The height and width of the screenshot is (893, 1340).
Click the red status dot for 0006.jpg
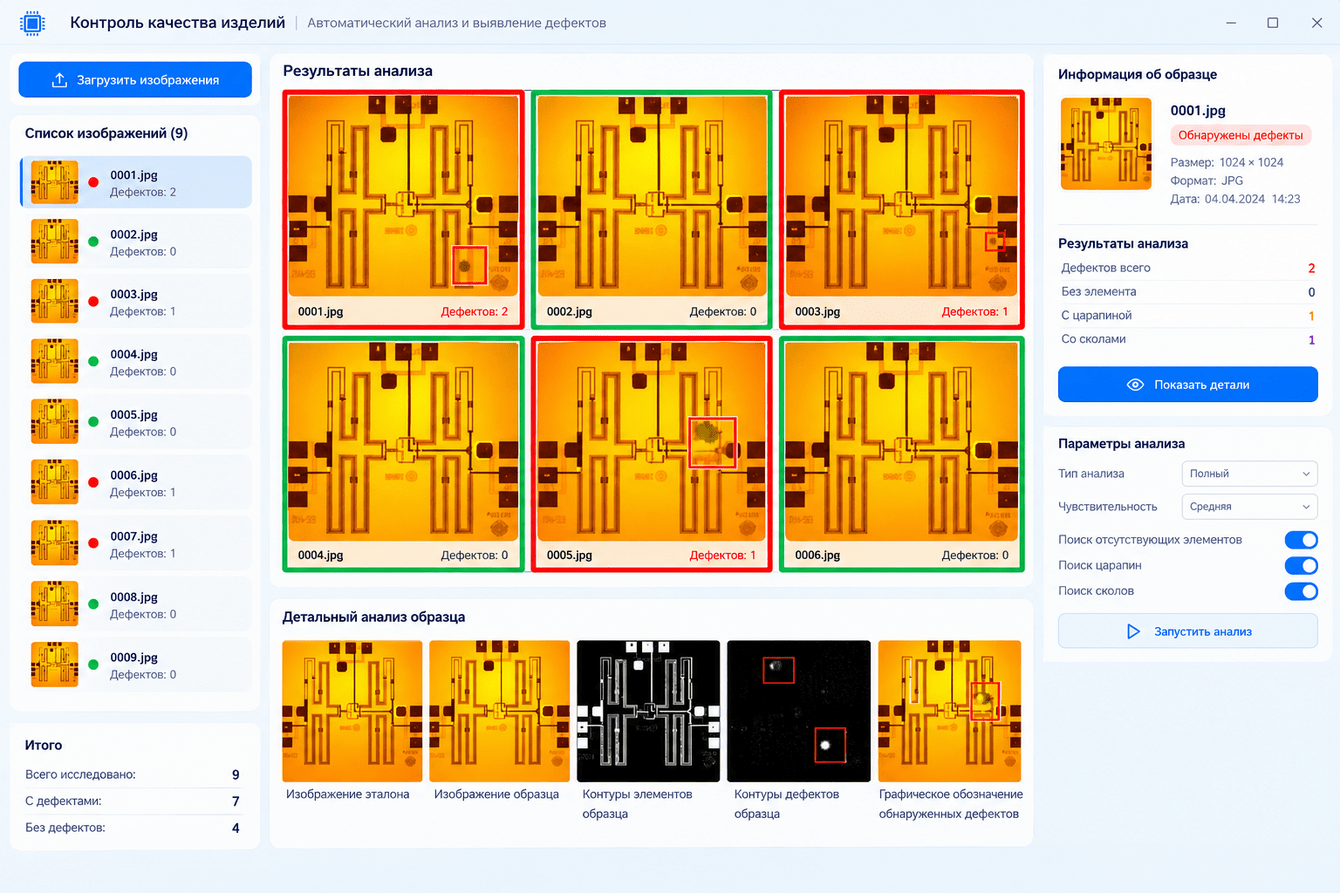(94, 483)
